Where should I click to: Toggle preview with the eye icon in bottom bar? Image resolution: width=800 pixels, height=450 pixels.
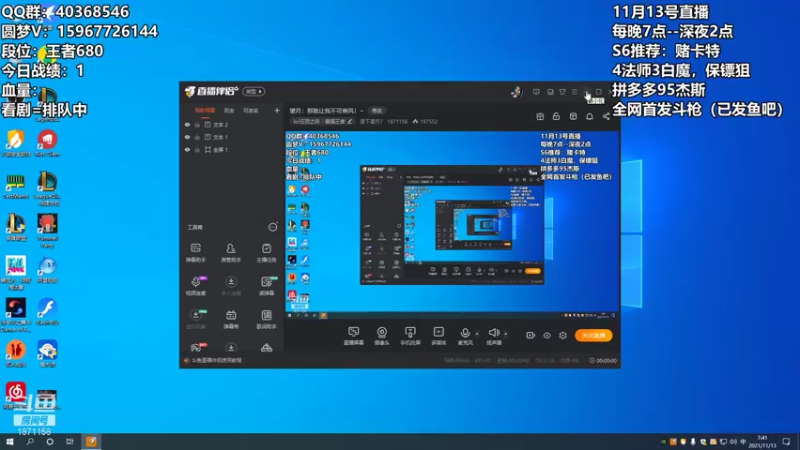click(546, 335)
